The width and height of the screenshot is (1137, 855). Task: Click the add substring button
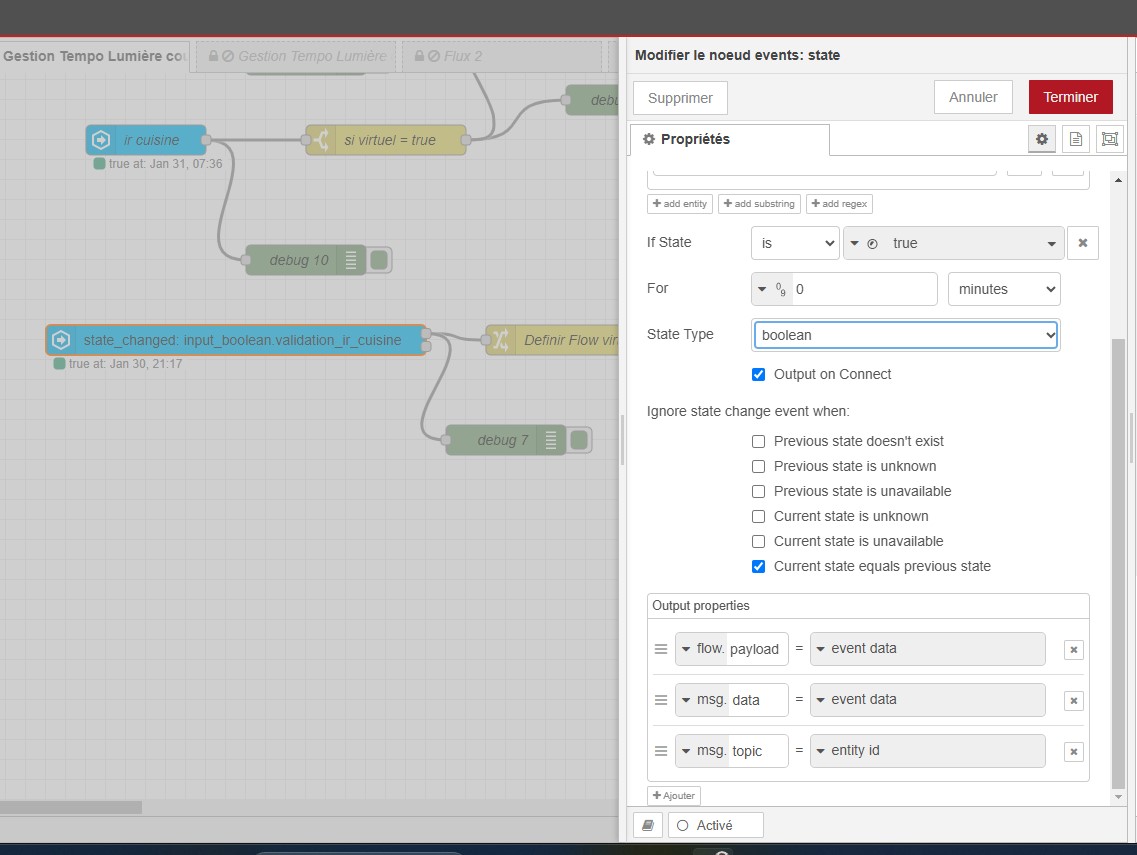pyautogui.click(x=759, y=204)
